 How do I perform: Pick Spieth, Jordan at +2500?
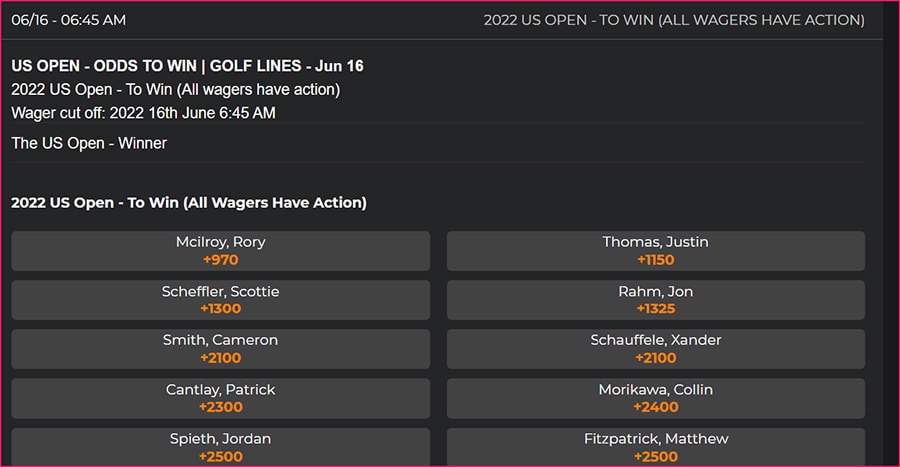tap(220, 447)
